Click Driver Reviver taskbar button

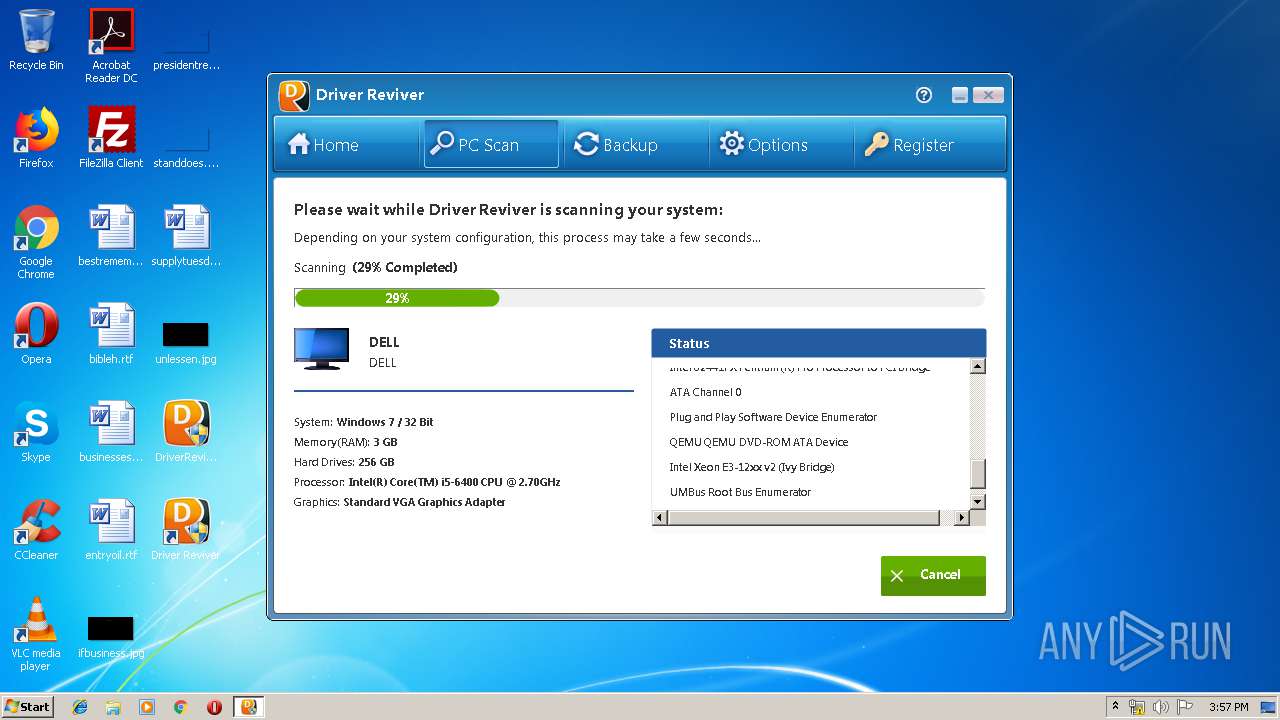click(248, 707)
